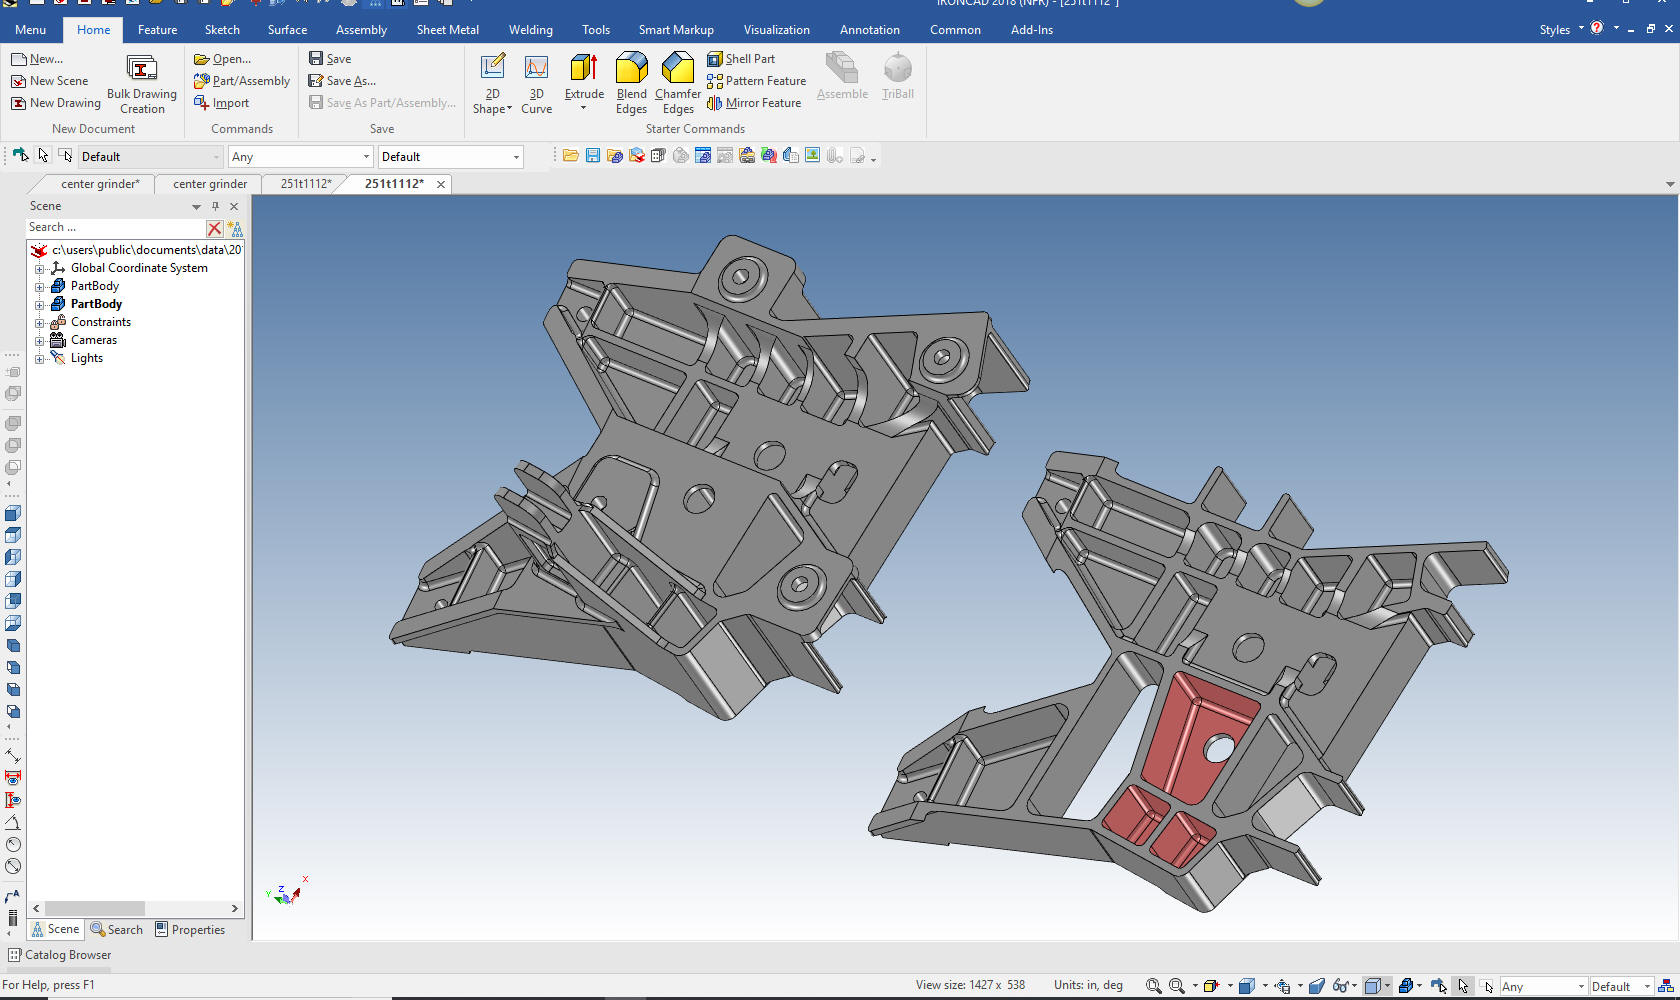The height and width of the screenshot is (1000, 1680).
Task: Click the Bulk Drawing Creation icon
Action: click(x=142, y=69)
